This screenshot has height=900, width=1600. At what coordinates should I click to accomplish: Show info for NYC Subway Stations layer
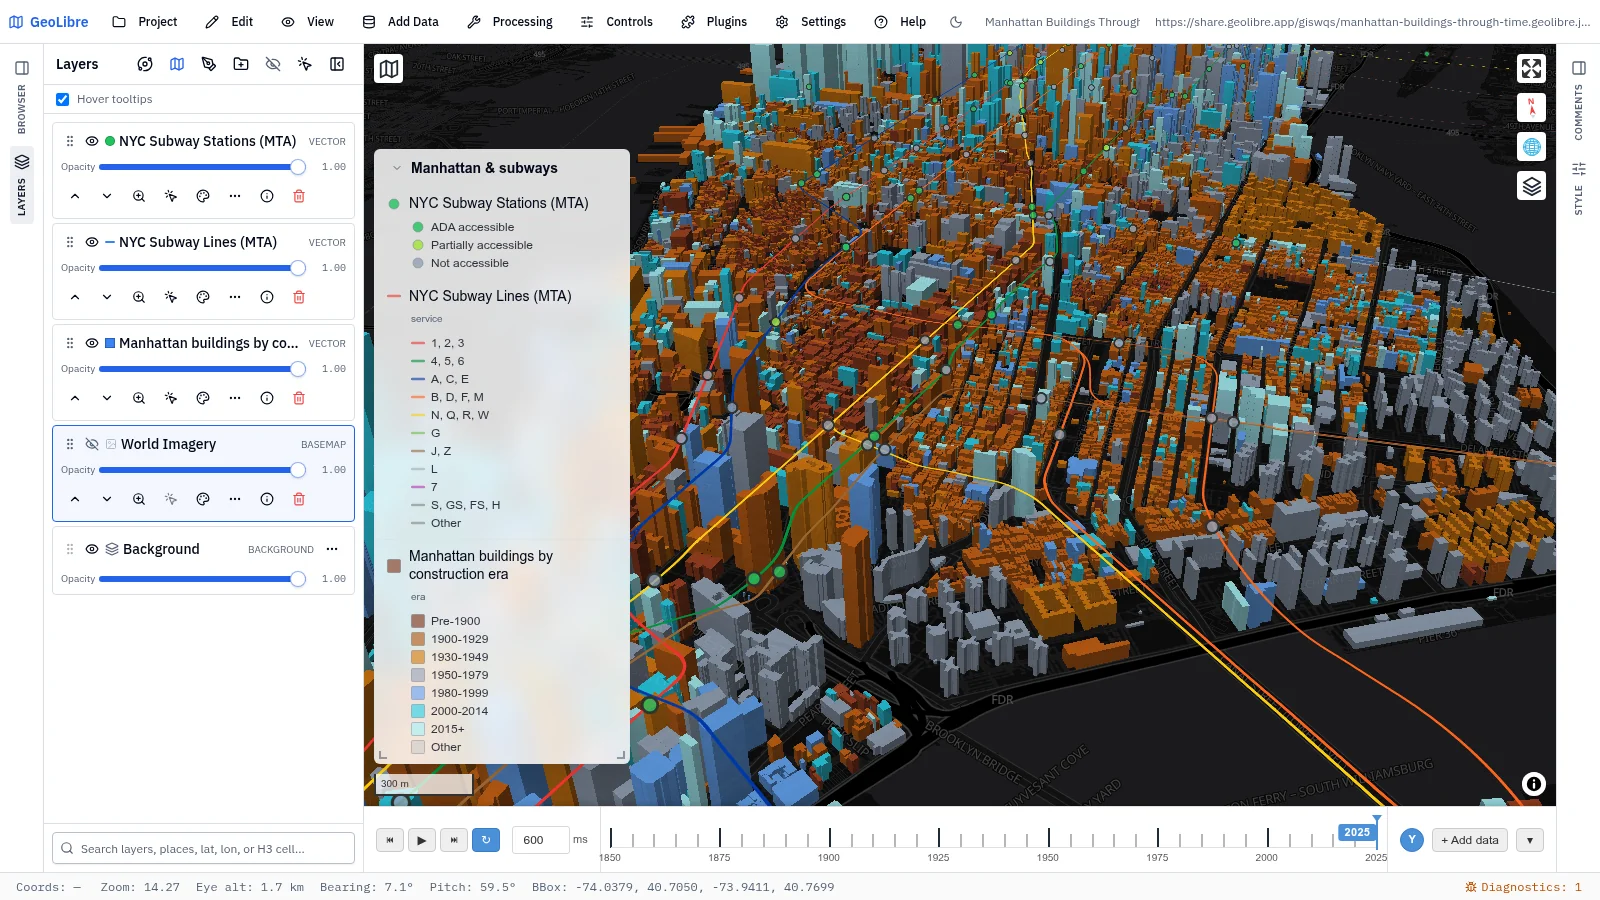[267, 196]
